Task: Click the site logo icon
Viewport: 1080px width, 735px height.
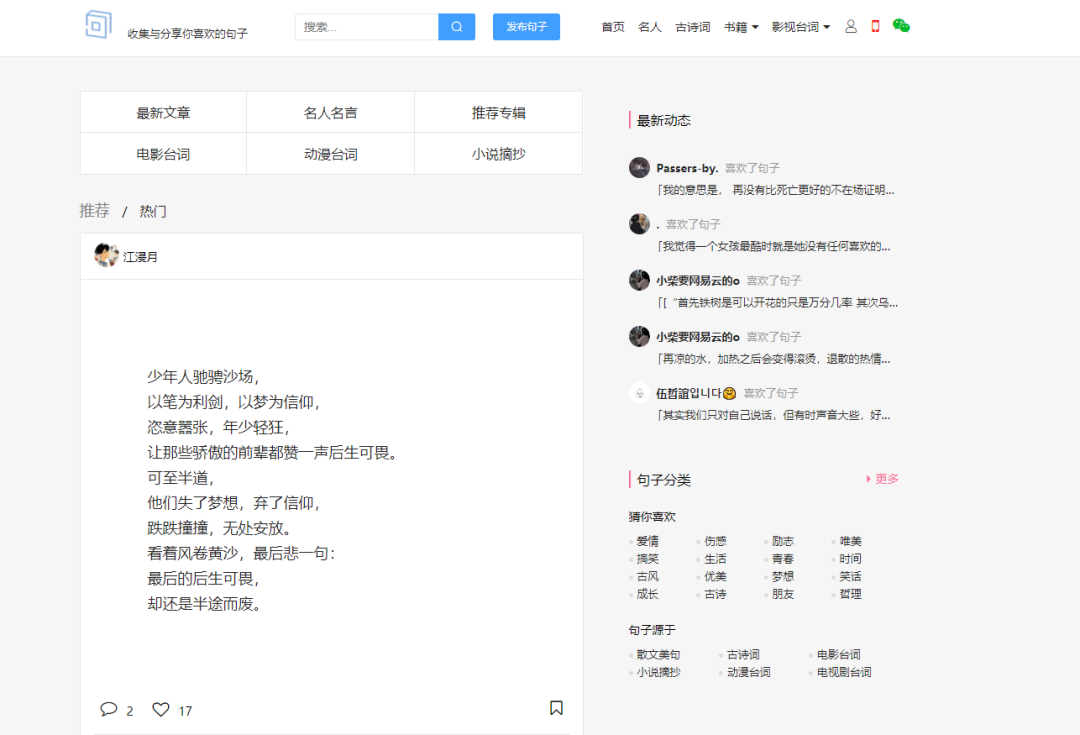Action: coord(98,25)
